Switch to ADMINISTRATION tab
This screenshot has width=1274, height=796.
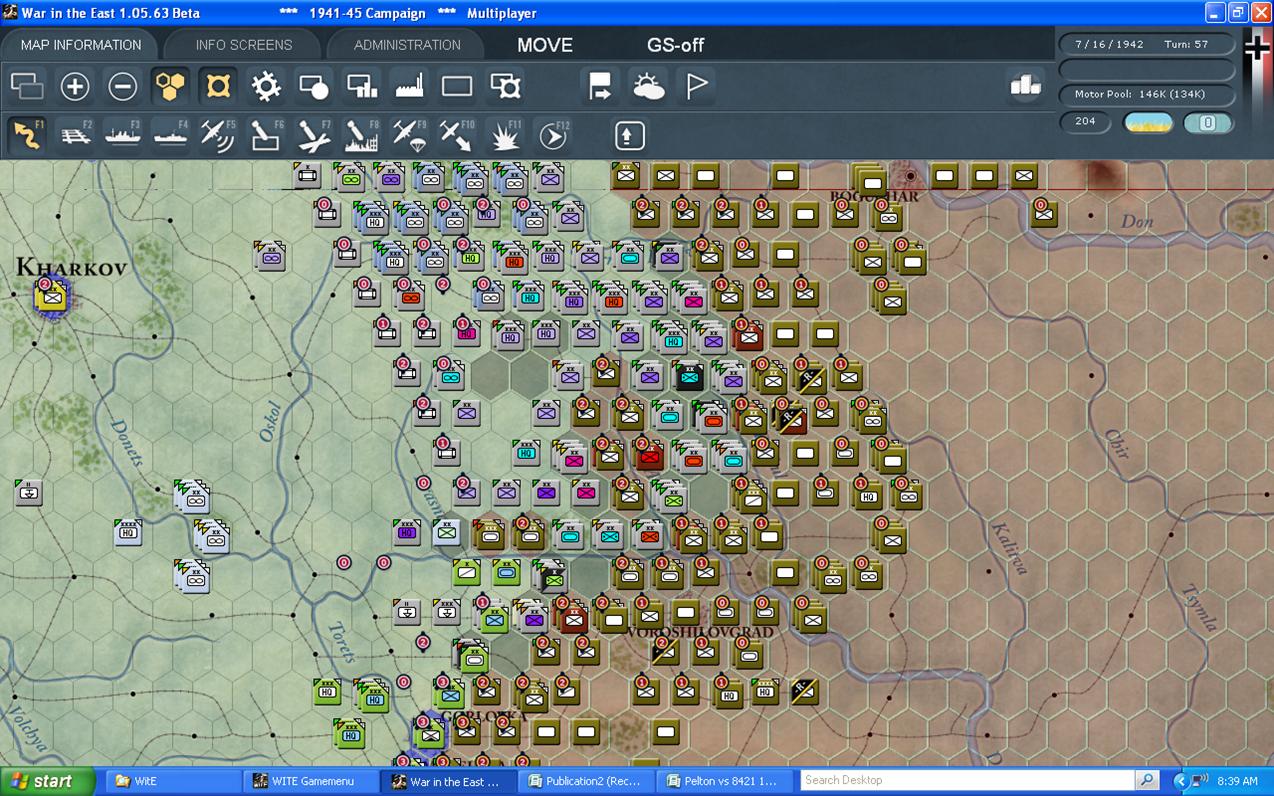pyautogui.click(x=407, y=45)
